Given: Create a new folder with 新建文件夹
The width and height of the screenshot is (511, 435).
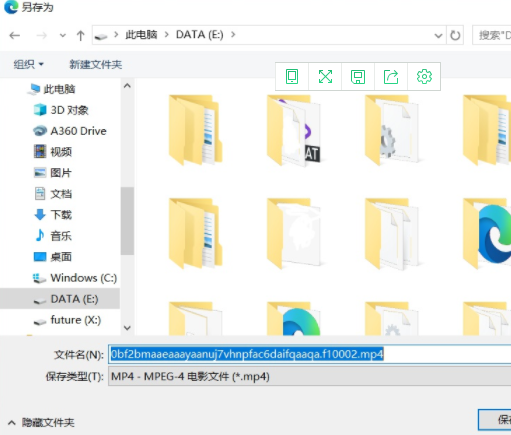Looking at the screenshot, I should (95, 64).
